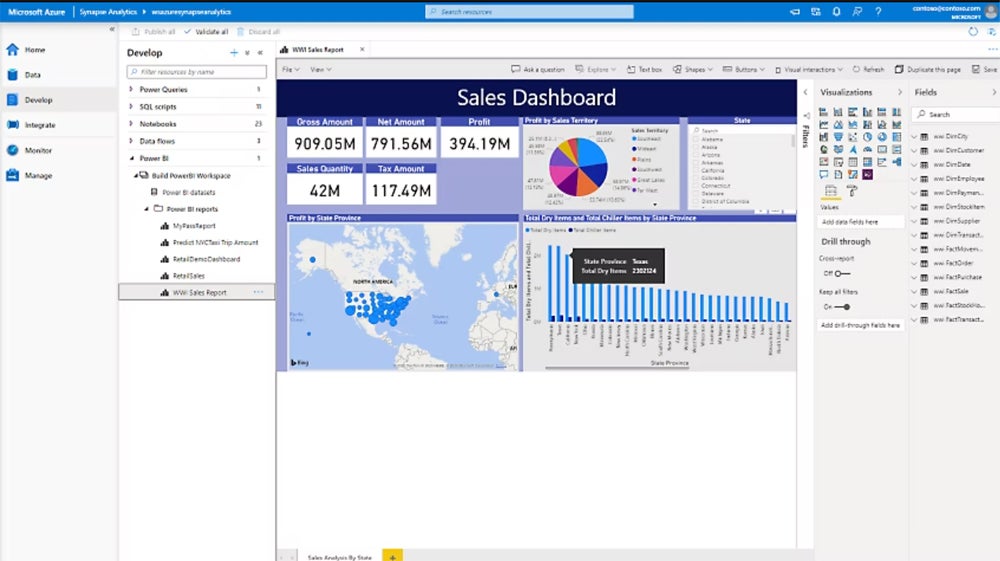
Task: Click the user account avatar
Action: 991,11
